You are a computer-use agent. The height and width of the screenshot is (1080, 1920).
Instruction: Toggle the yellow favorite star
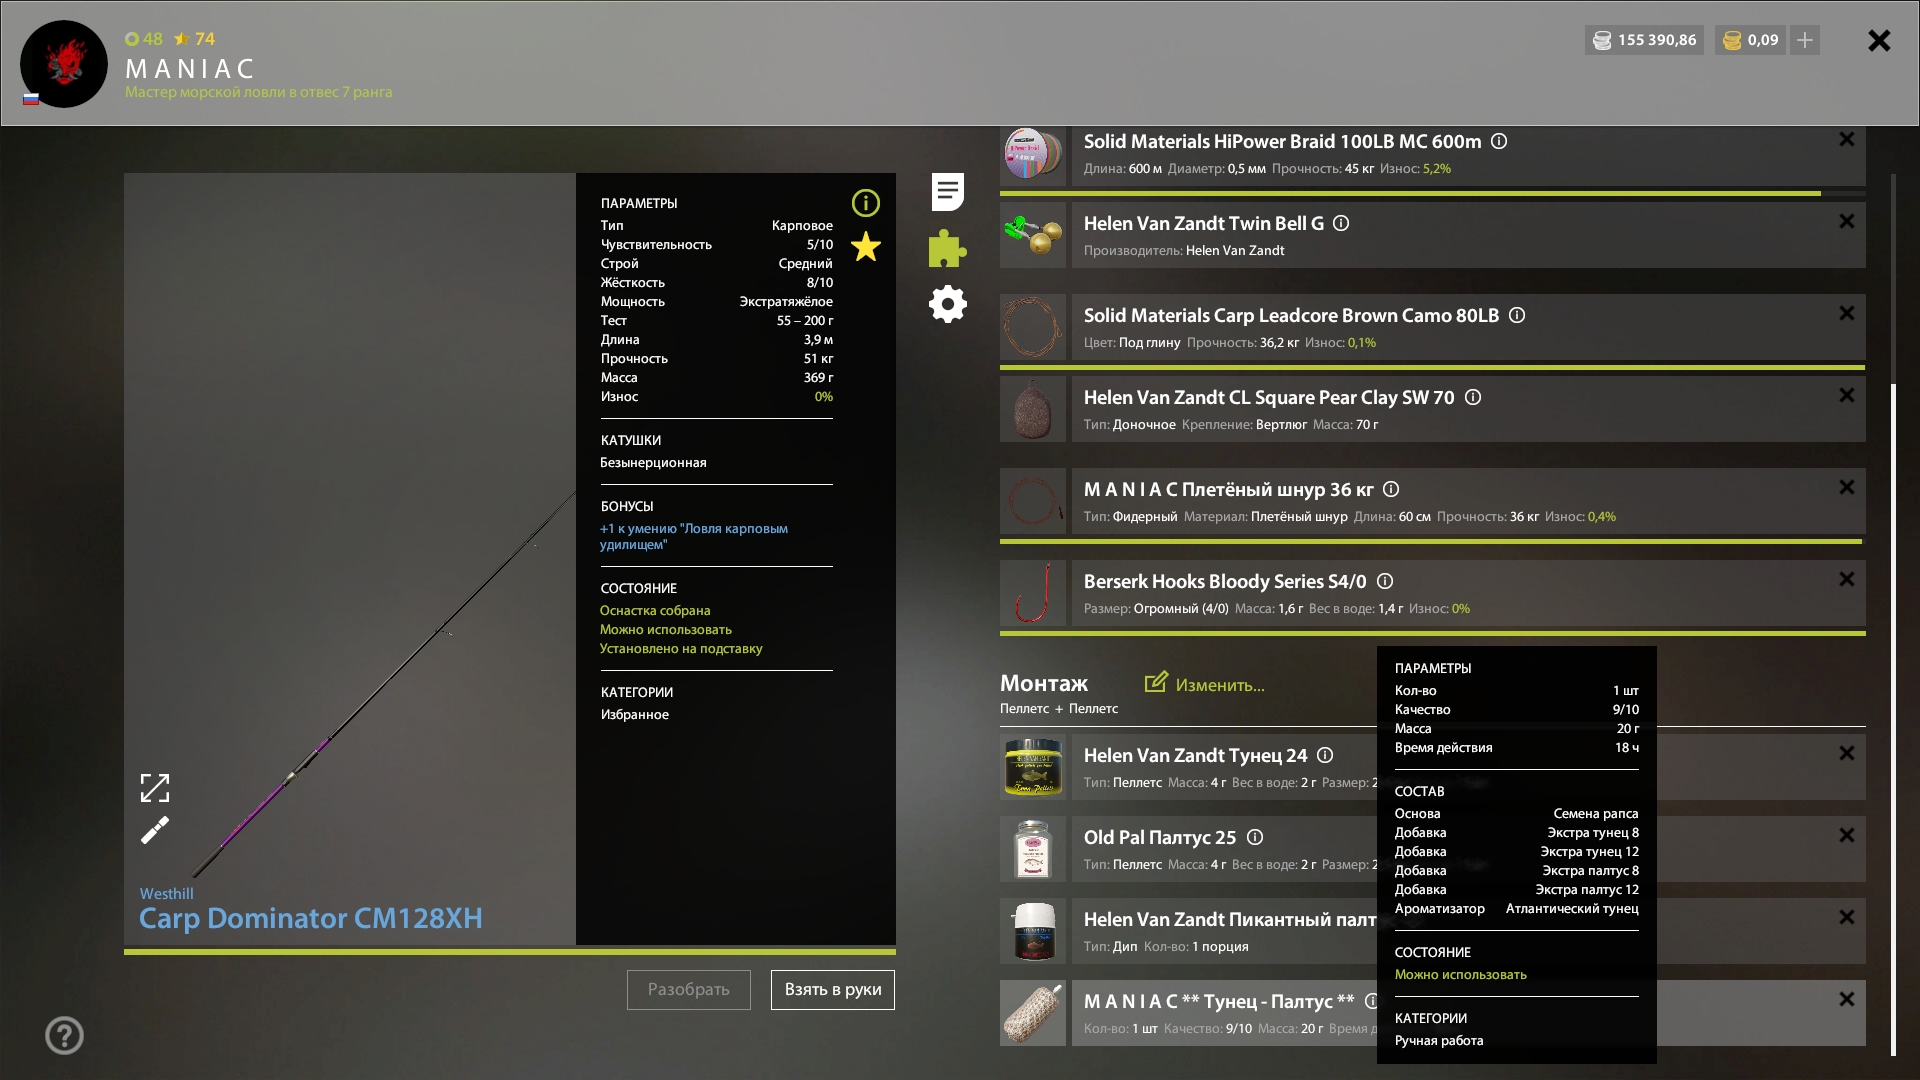coord(866,247)
